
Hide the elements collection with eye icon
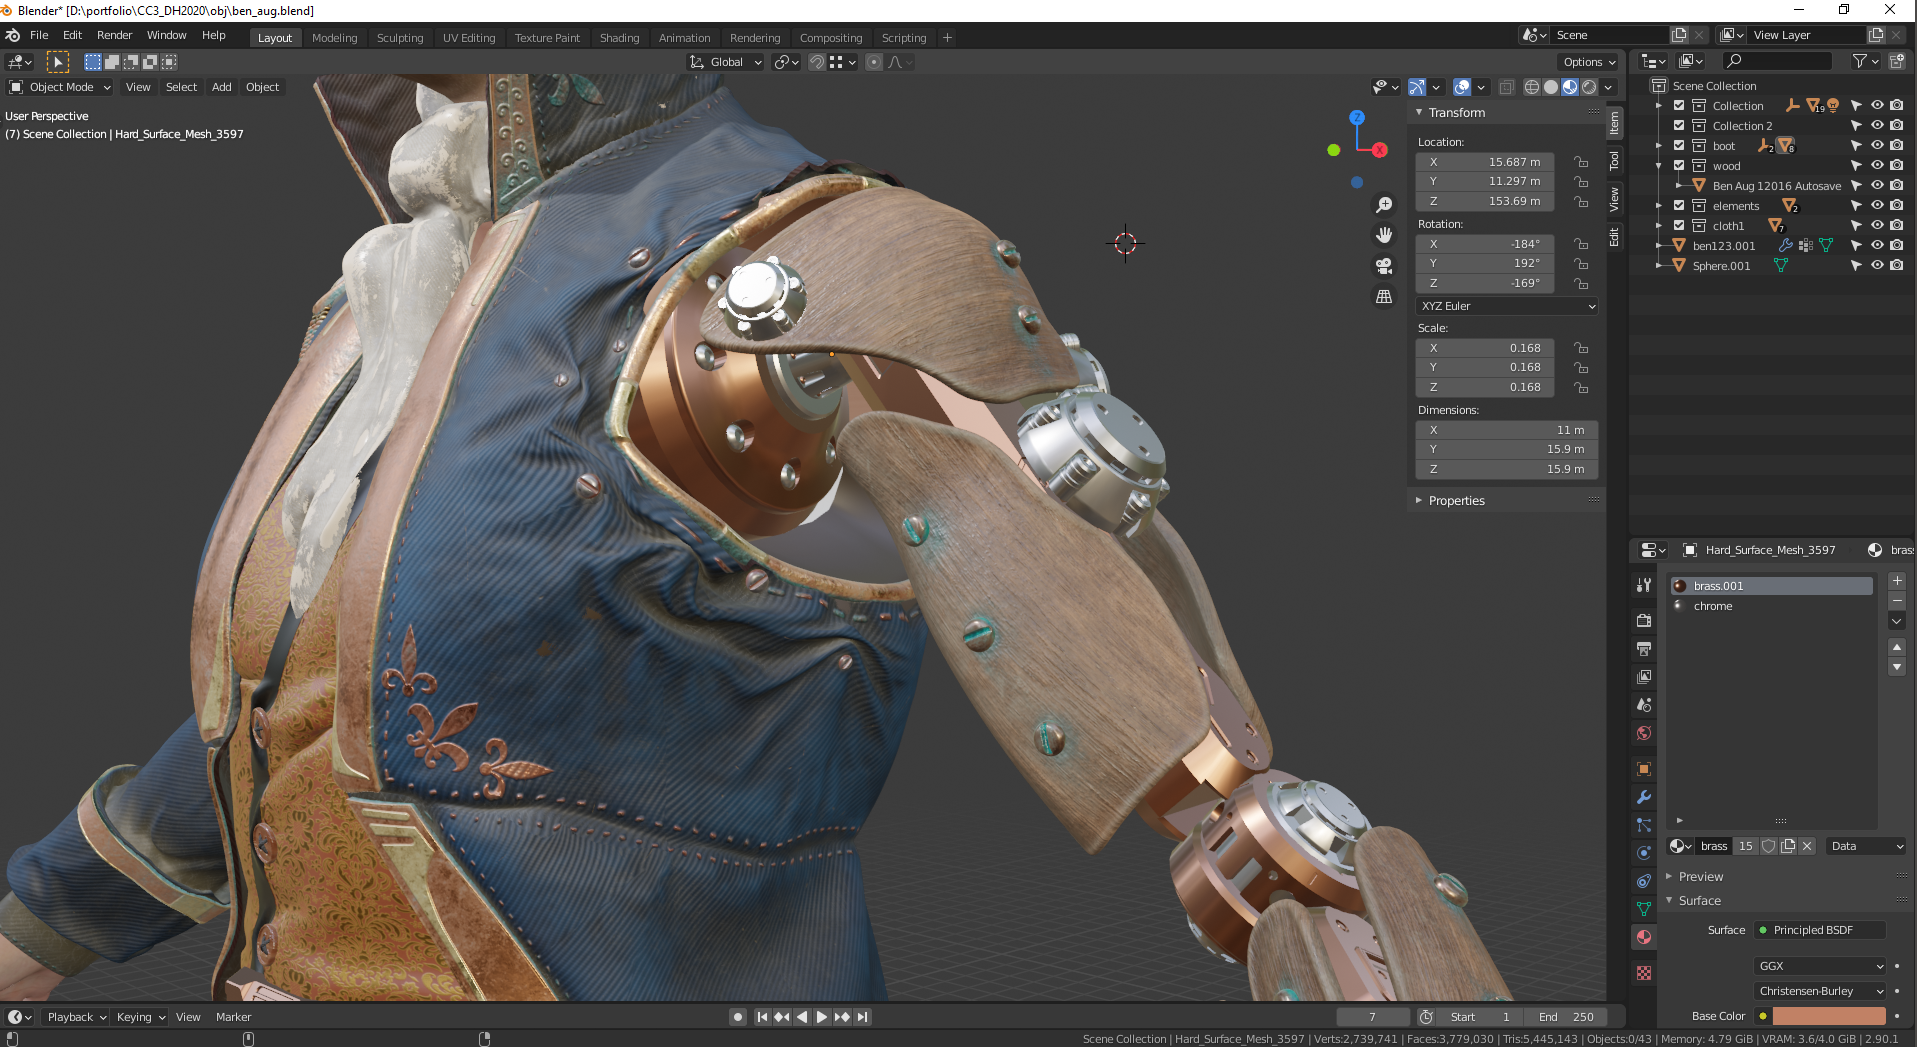coord(1877,205)
